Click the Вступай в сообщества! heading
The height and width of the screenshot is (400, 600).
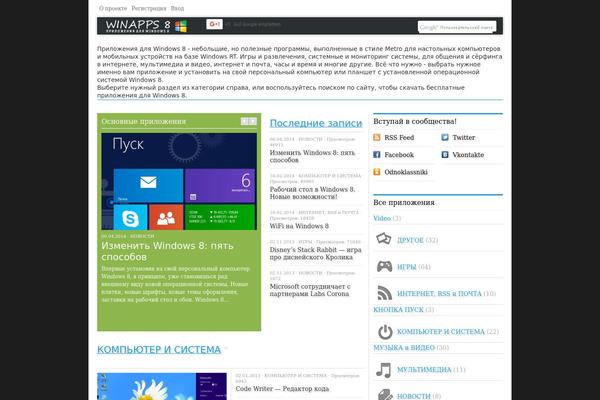click(x=415, y=121)
